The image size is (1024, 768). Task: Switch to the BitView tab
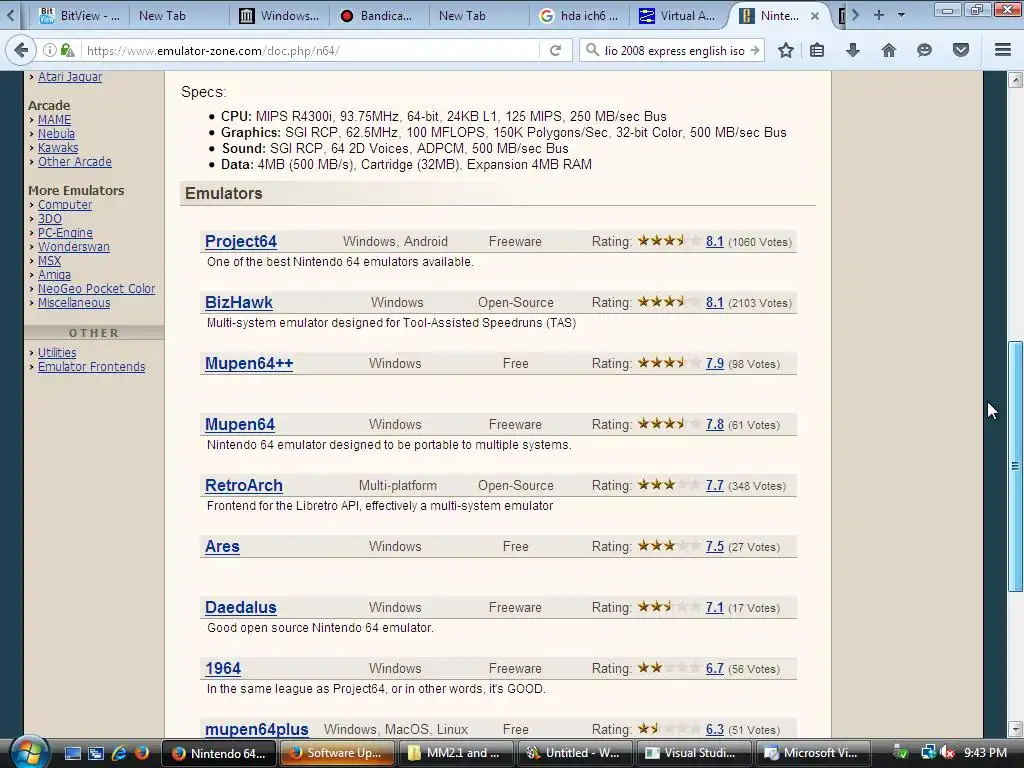tap(79, 16)
